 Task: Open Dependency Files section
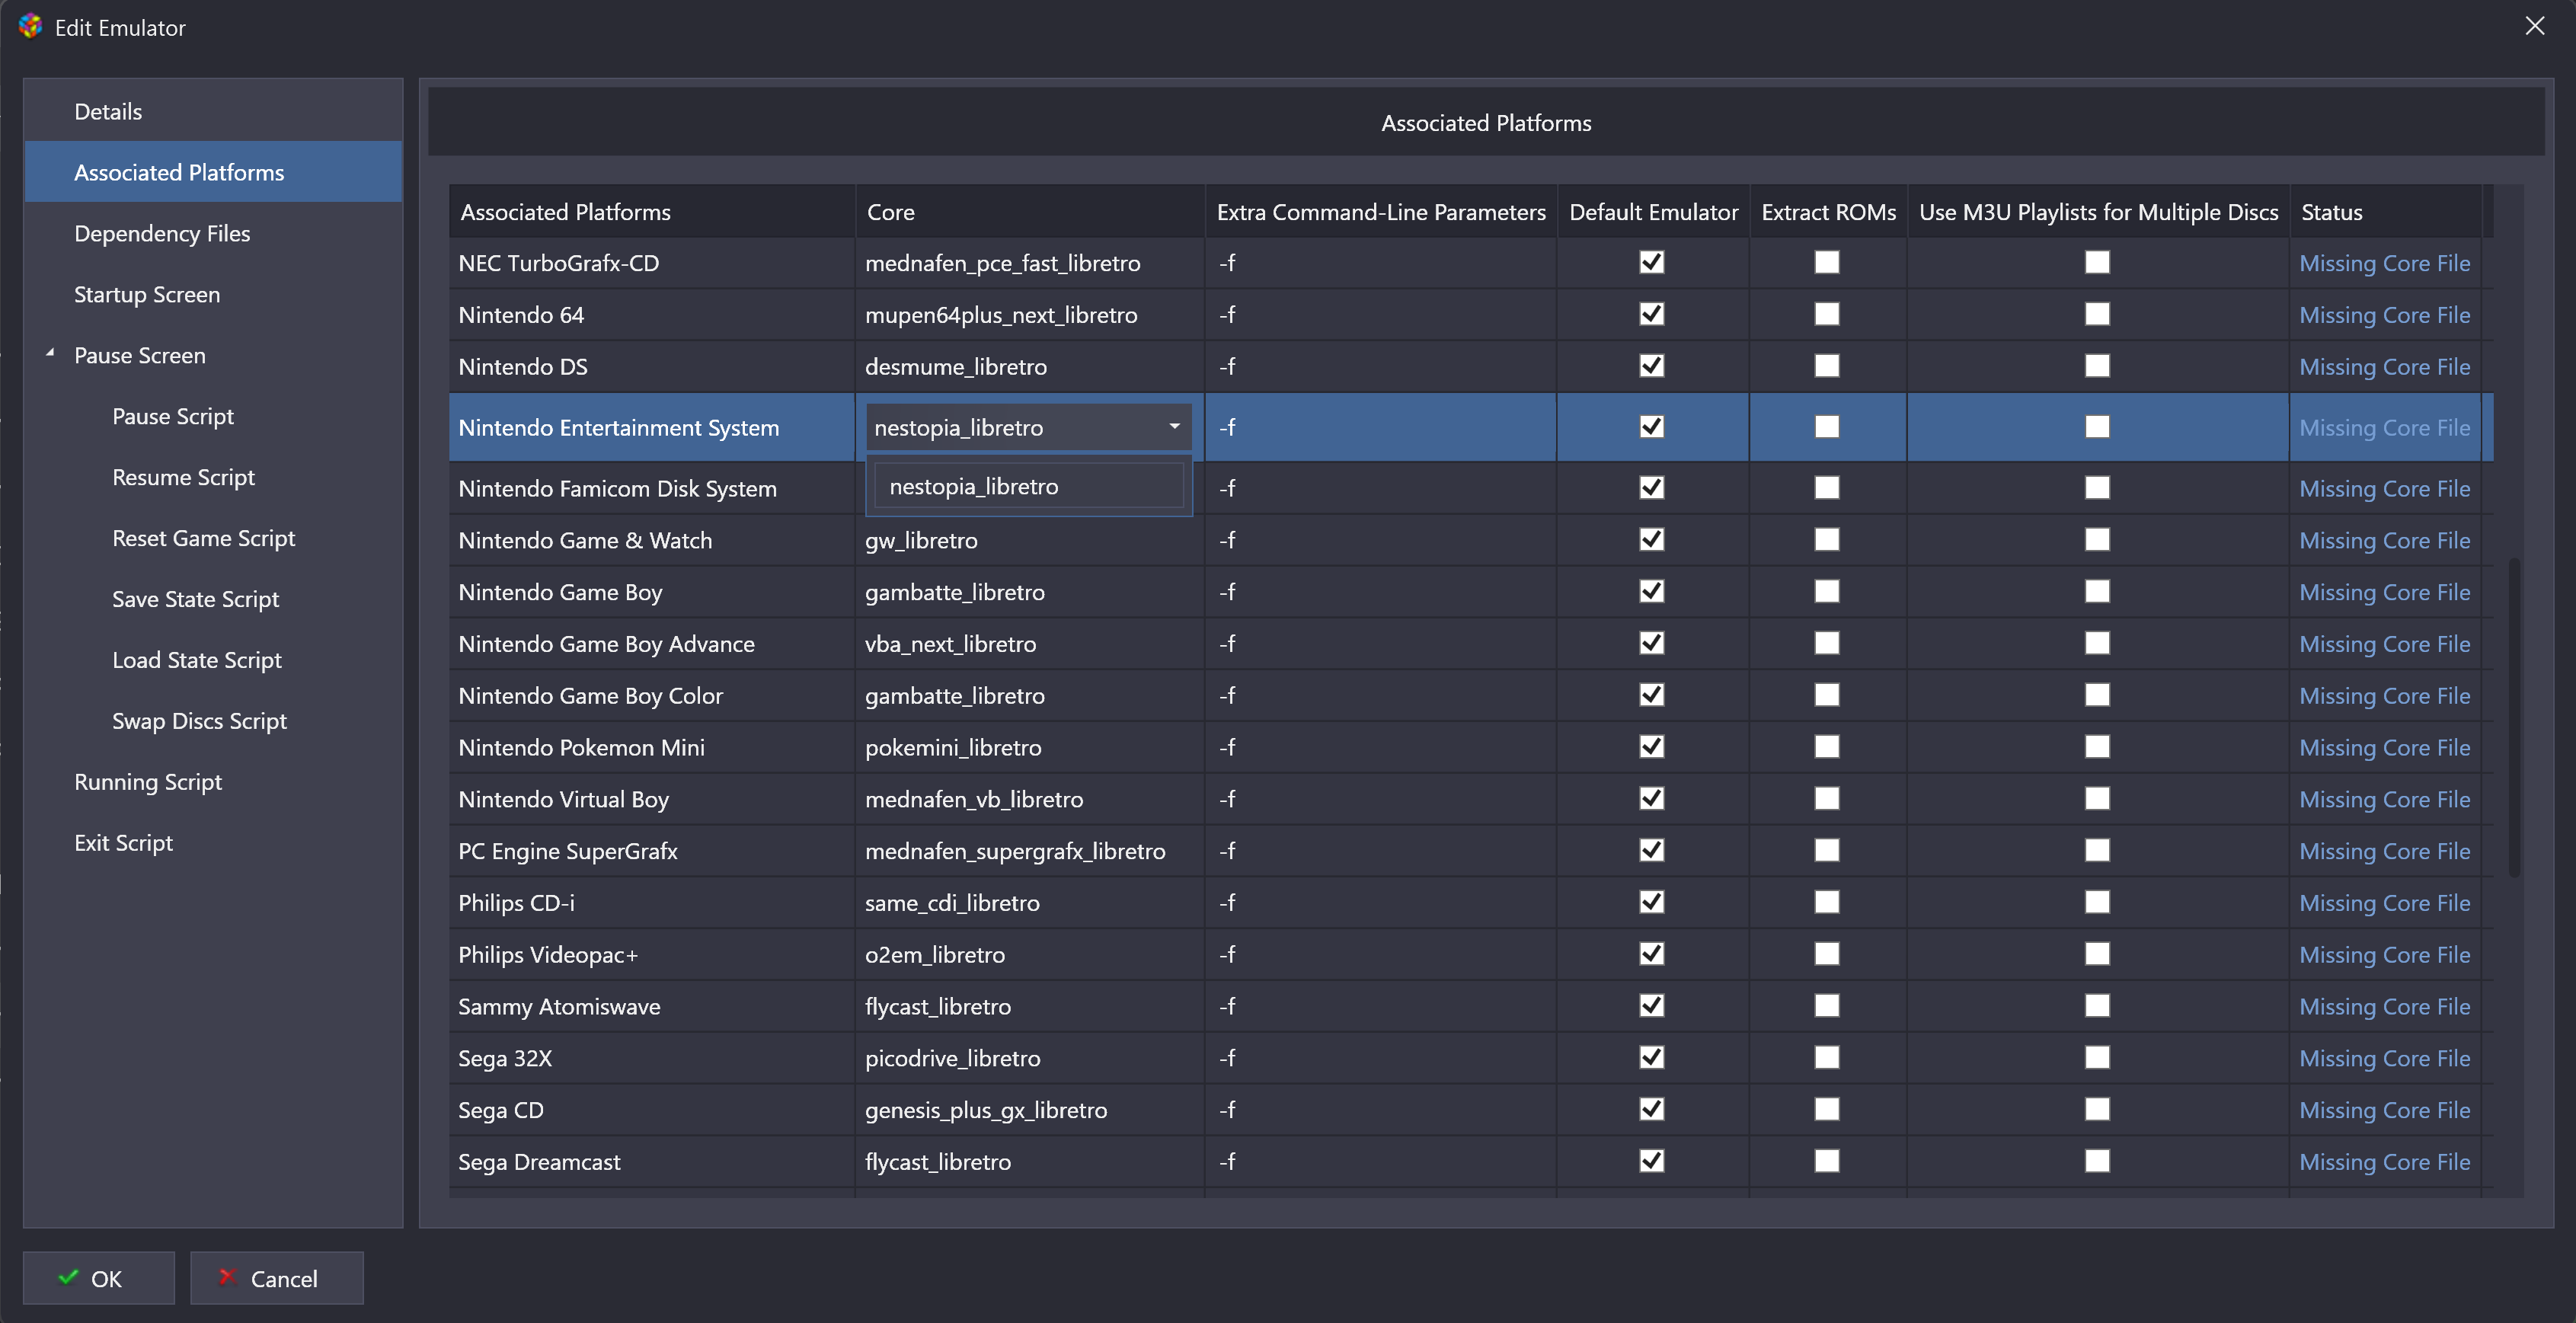[213, 233]
